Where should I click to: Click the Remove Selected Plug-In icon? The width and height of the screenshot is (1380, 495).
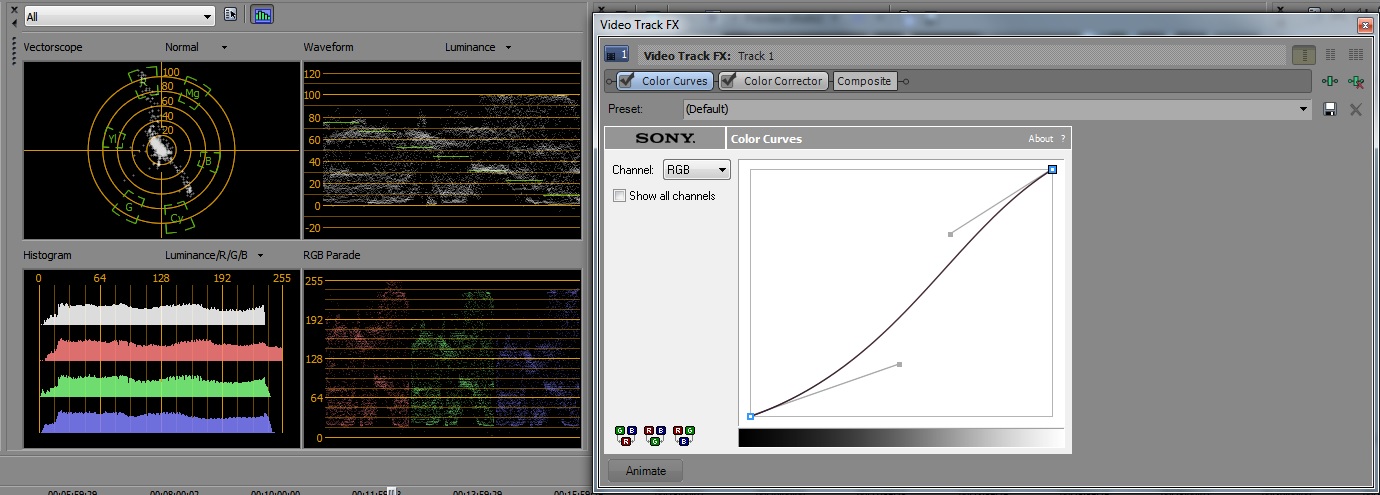(1355, 81)
